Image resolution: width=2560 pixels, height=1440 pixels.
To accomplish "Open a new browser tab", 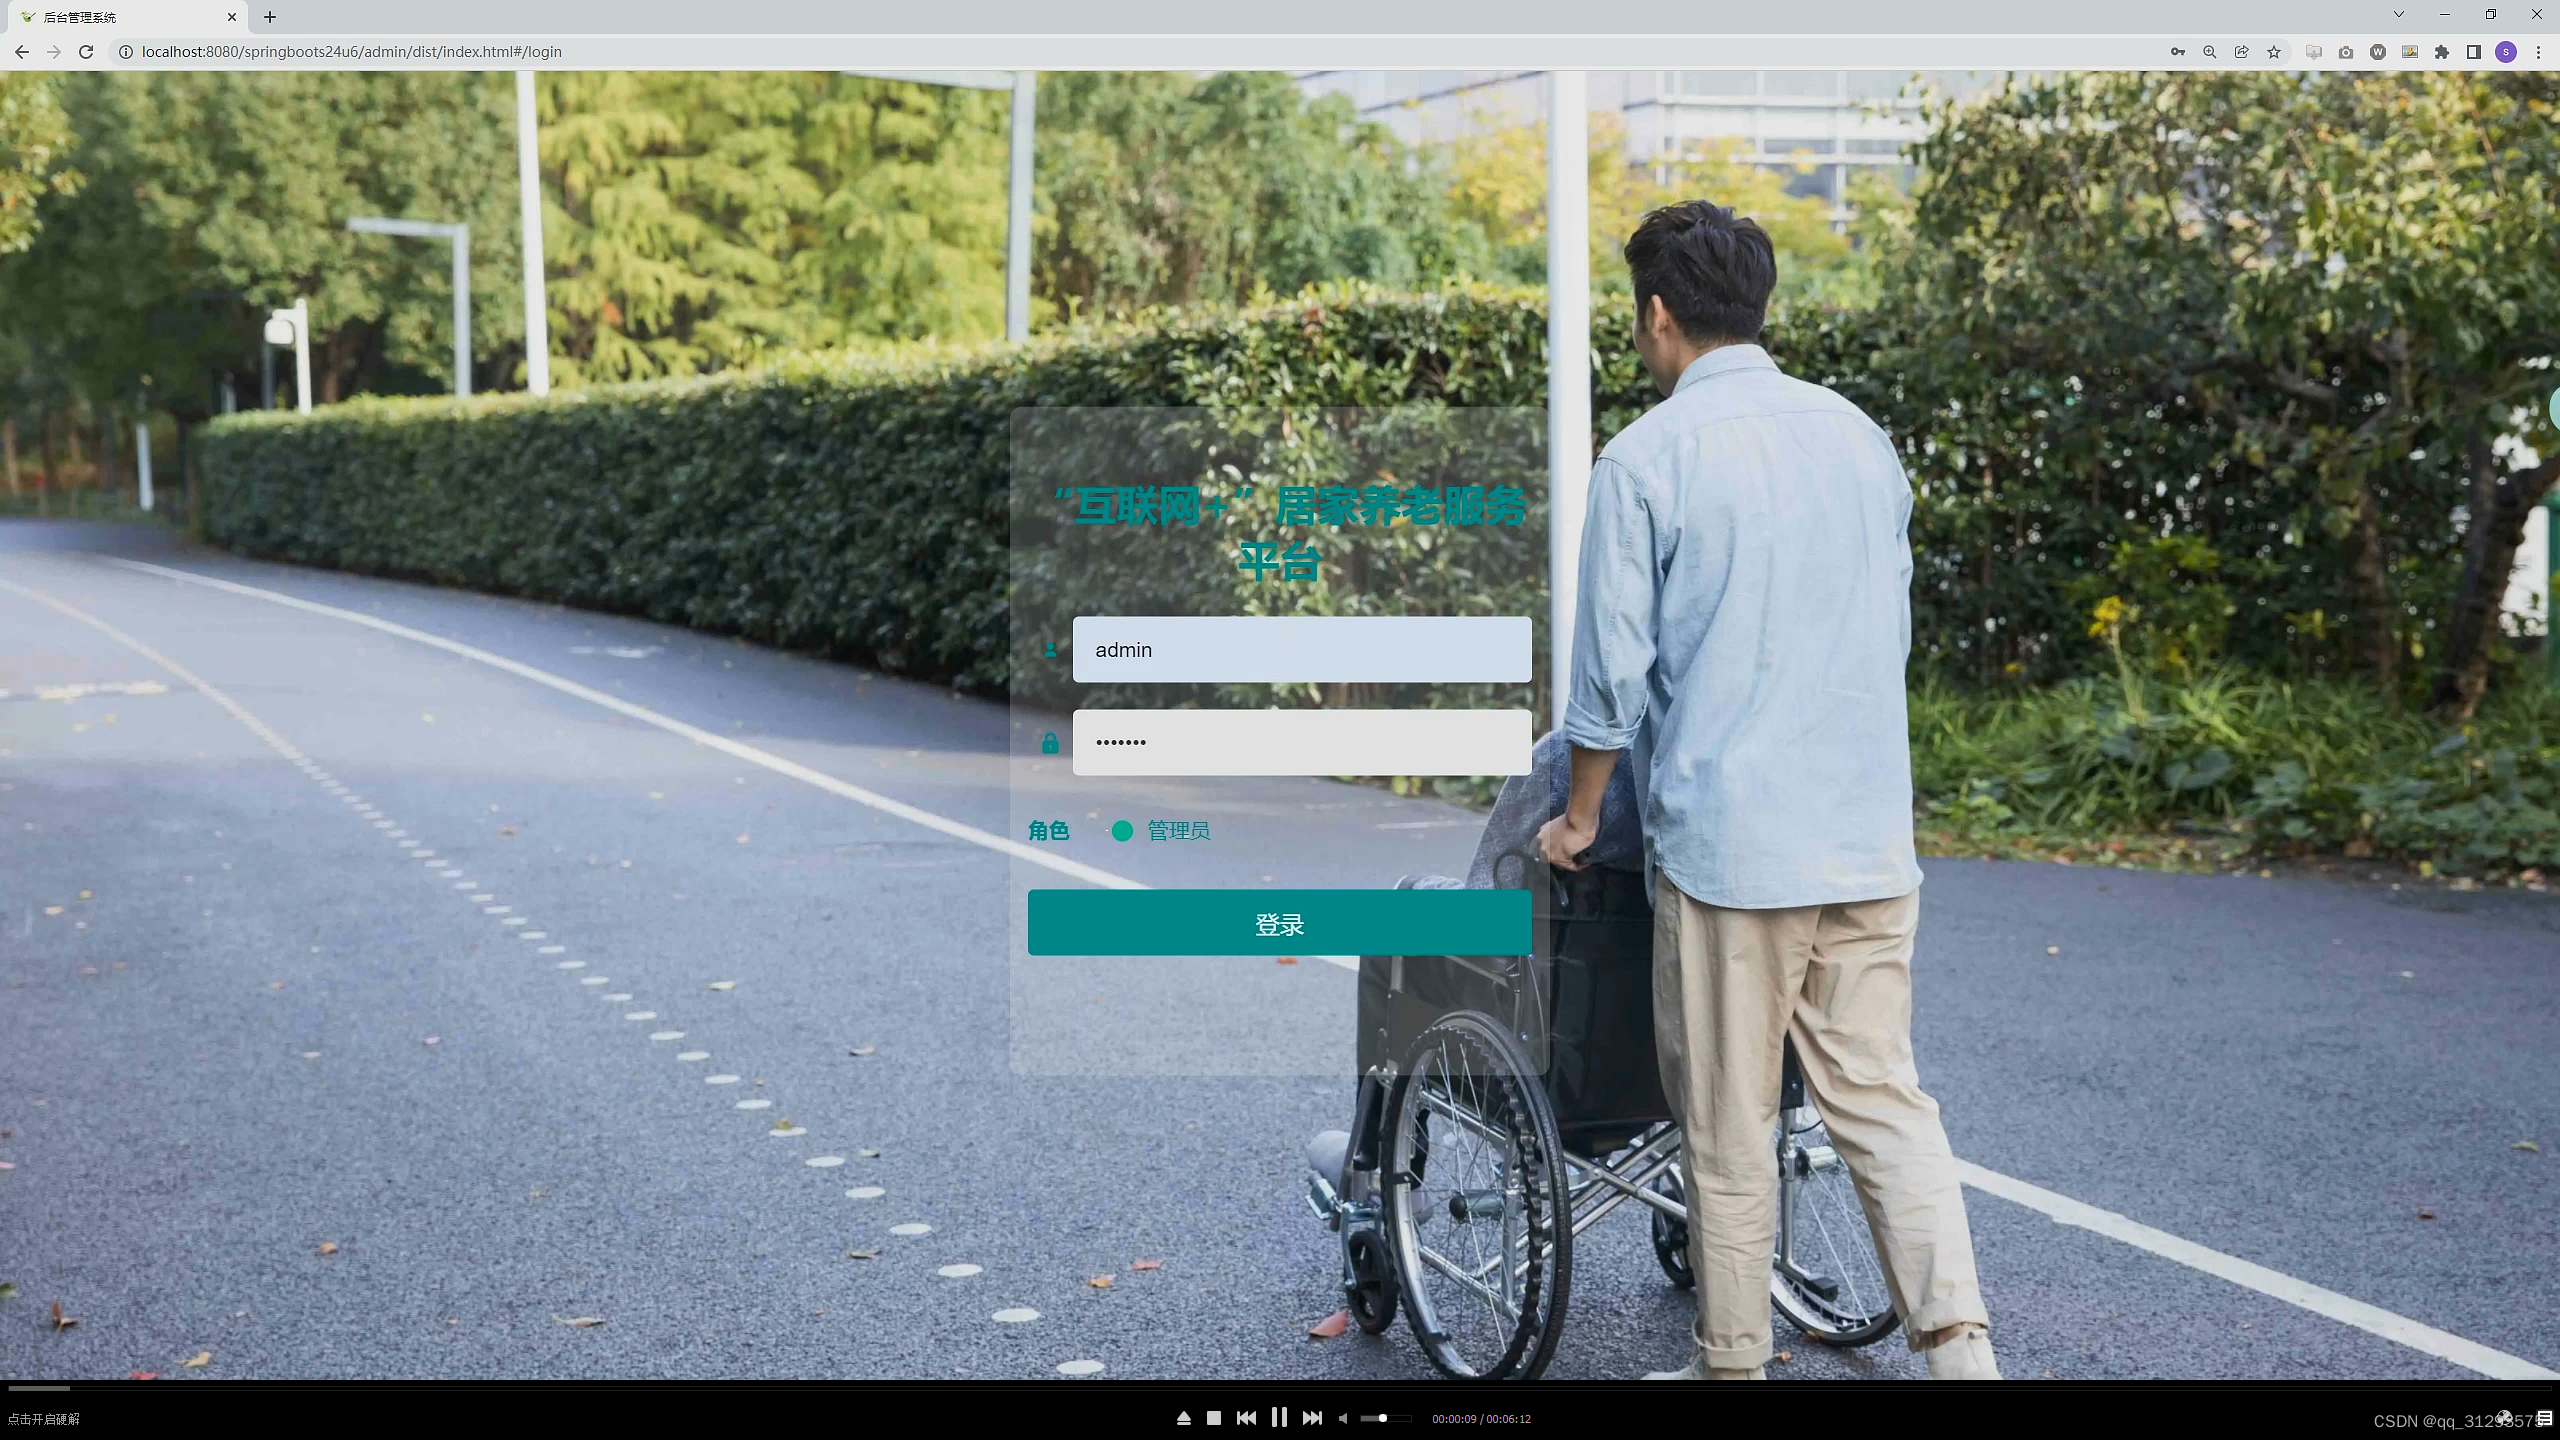I will click(270, 17).
